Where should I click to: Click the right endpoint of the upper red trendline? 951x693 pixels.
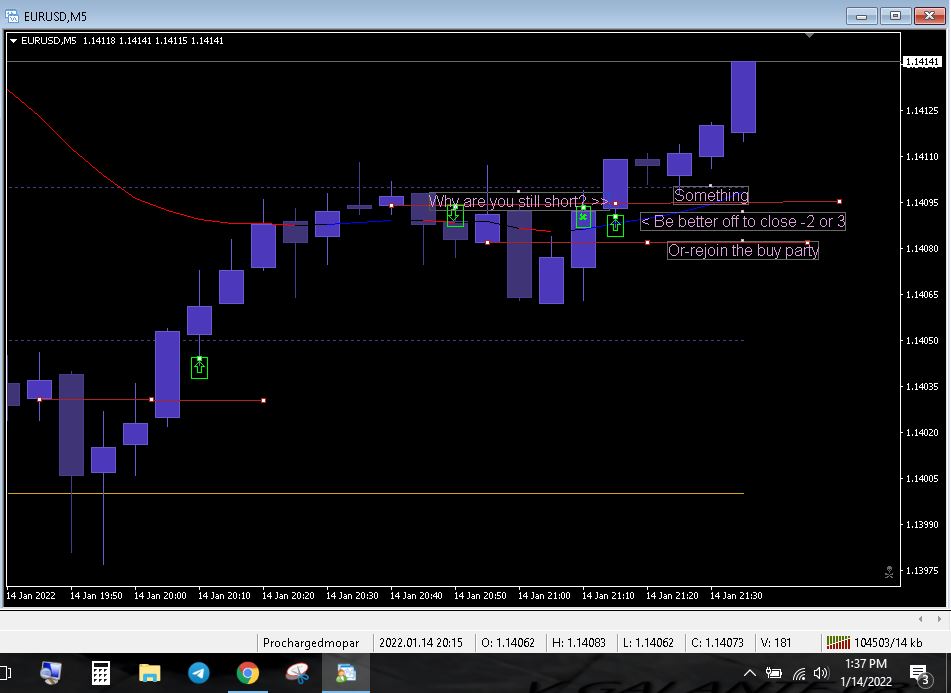click(839, 201)
